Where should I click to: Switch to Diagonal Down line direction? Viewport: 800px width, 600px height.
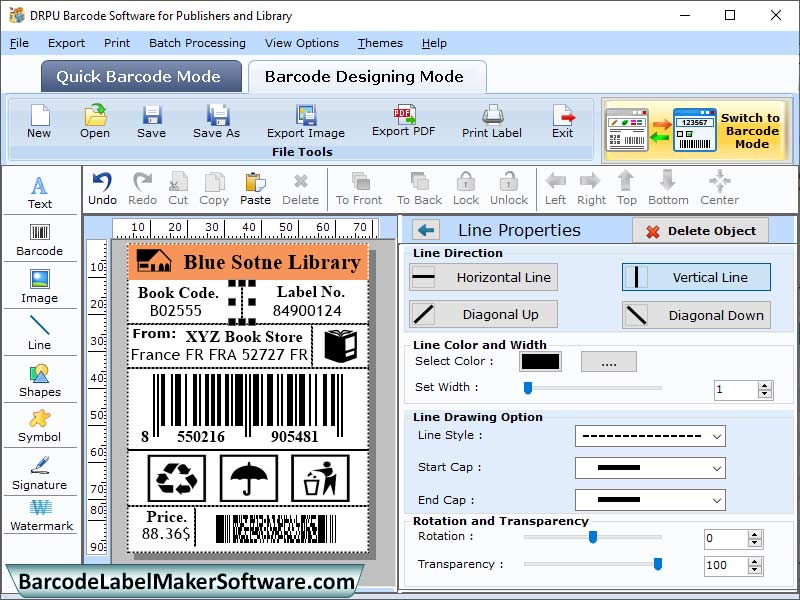click(x=695, y=314)
